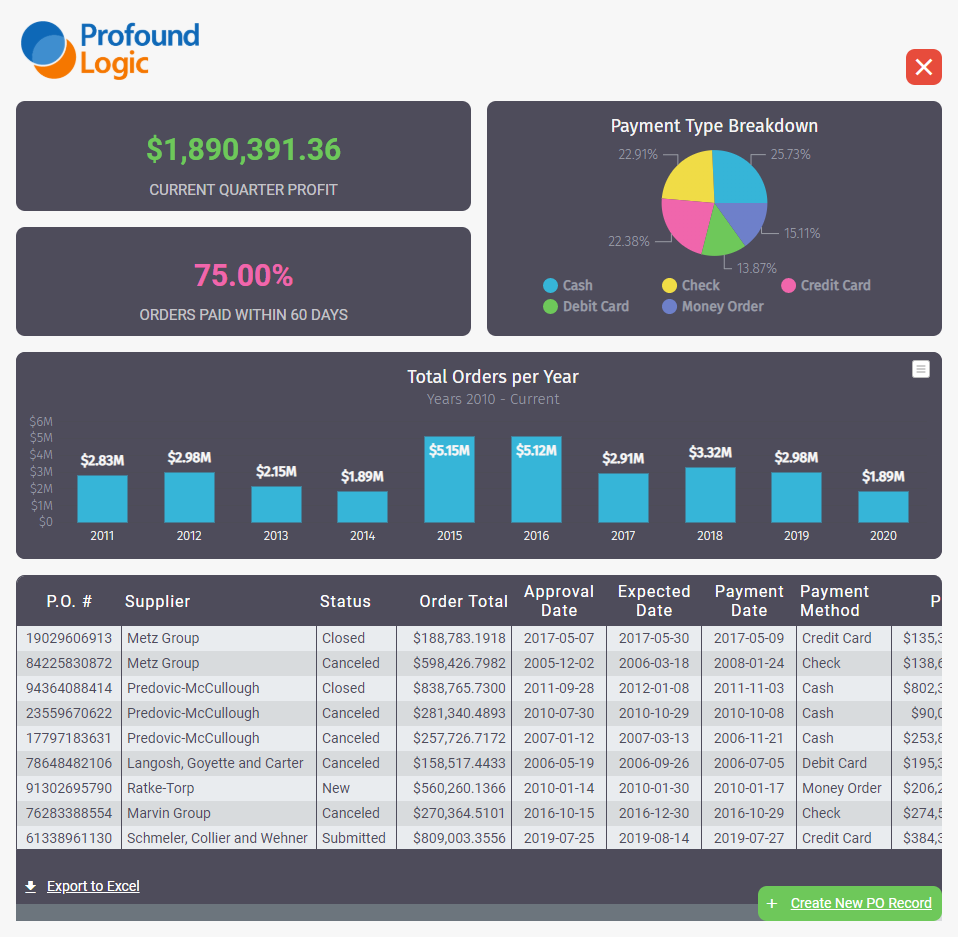Open the chart hamburger menu icon

tap(921, 369)
